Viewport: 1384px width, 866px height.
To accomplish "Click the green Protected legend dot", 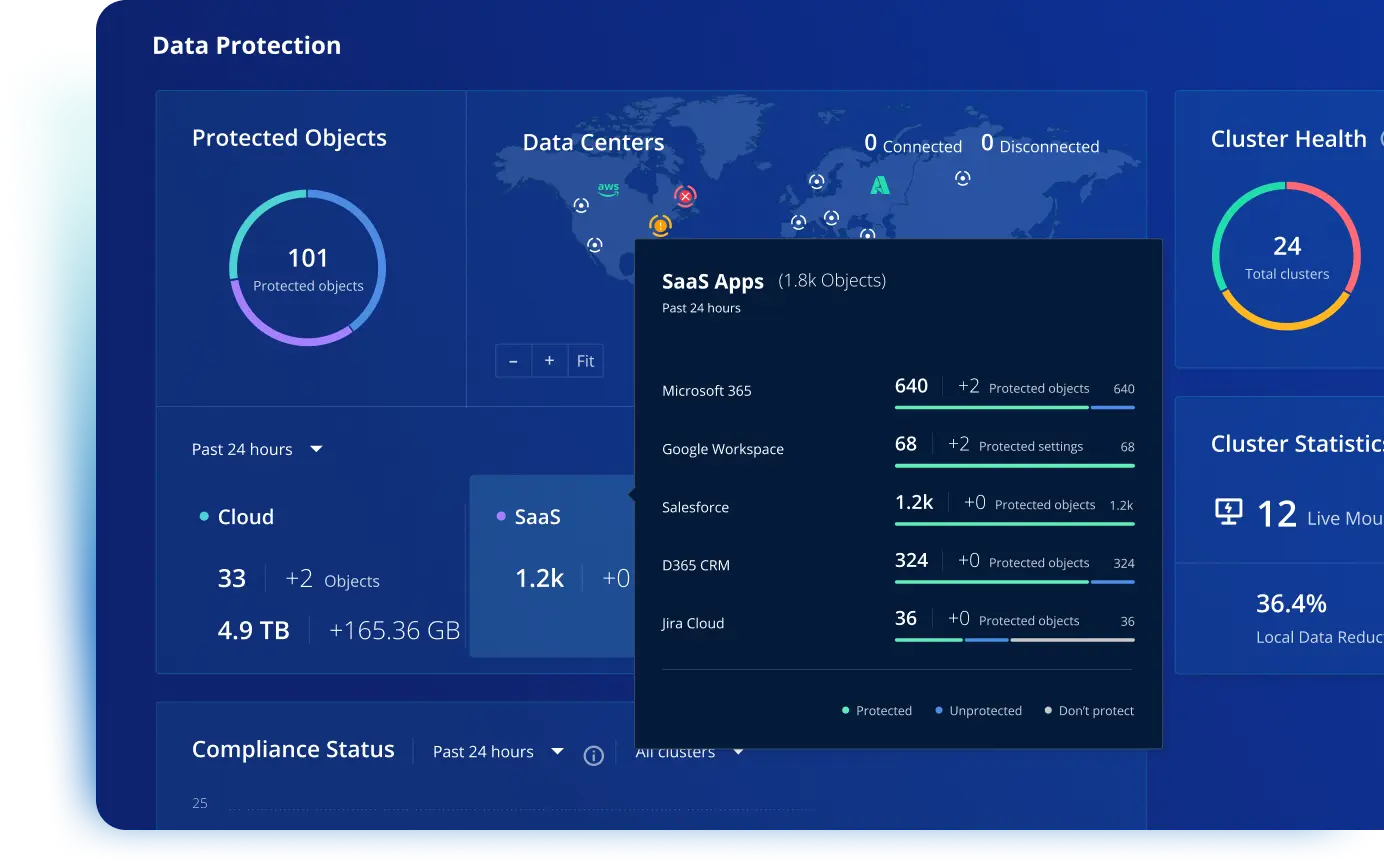I will click(x=846, y=710).
